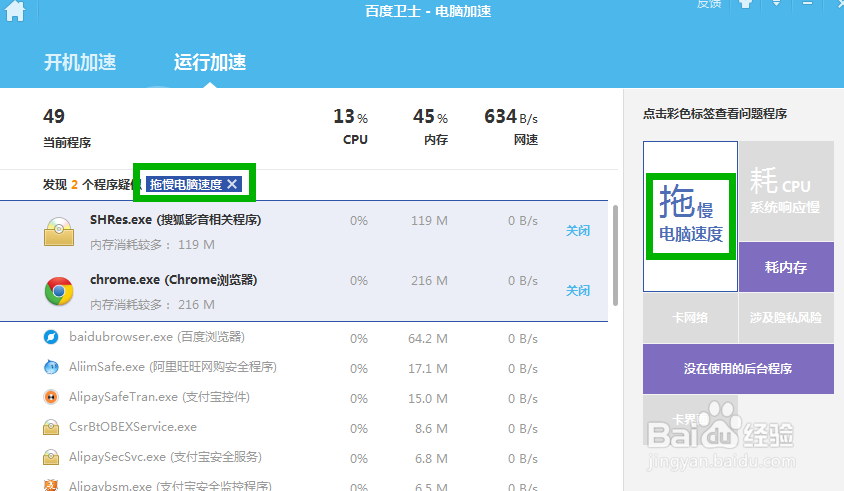The width and height of the screenshot is (844, 491).
Task: Click the 45% 内存 usage stat
Action: 431,127
